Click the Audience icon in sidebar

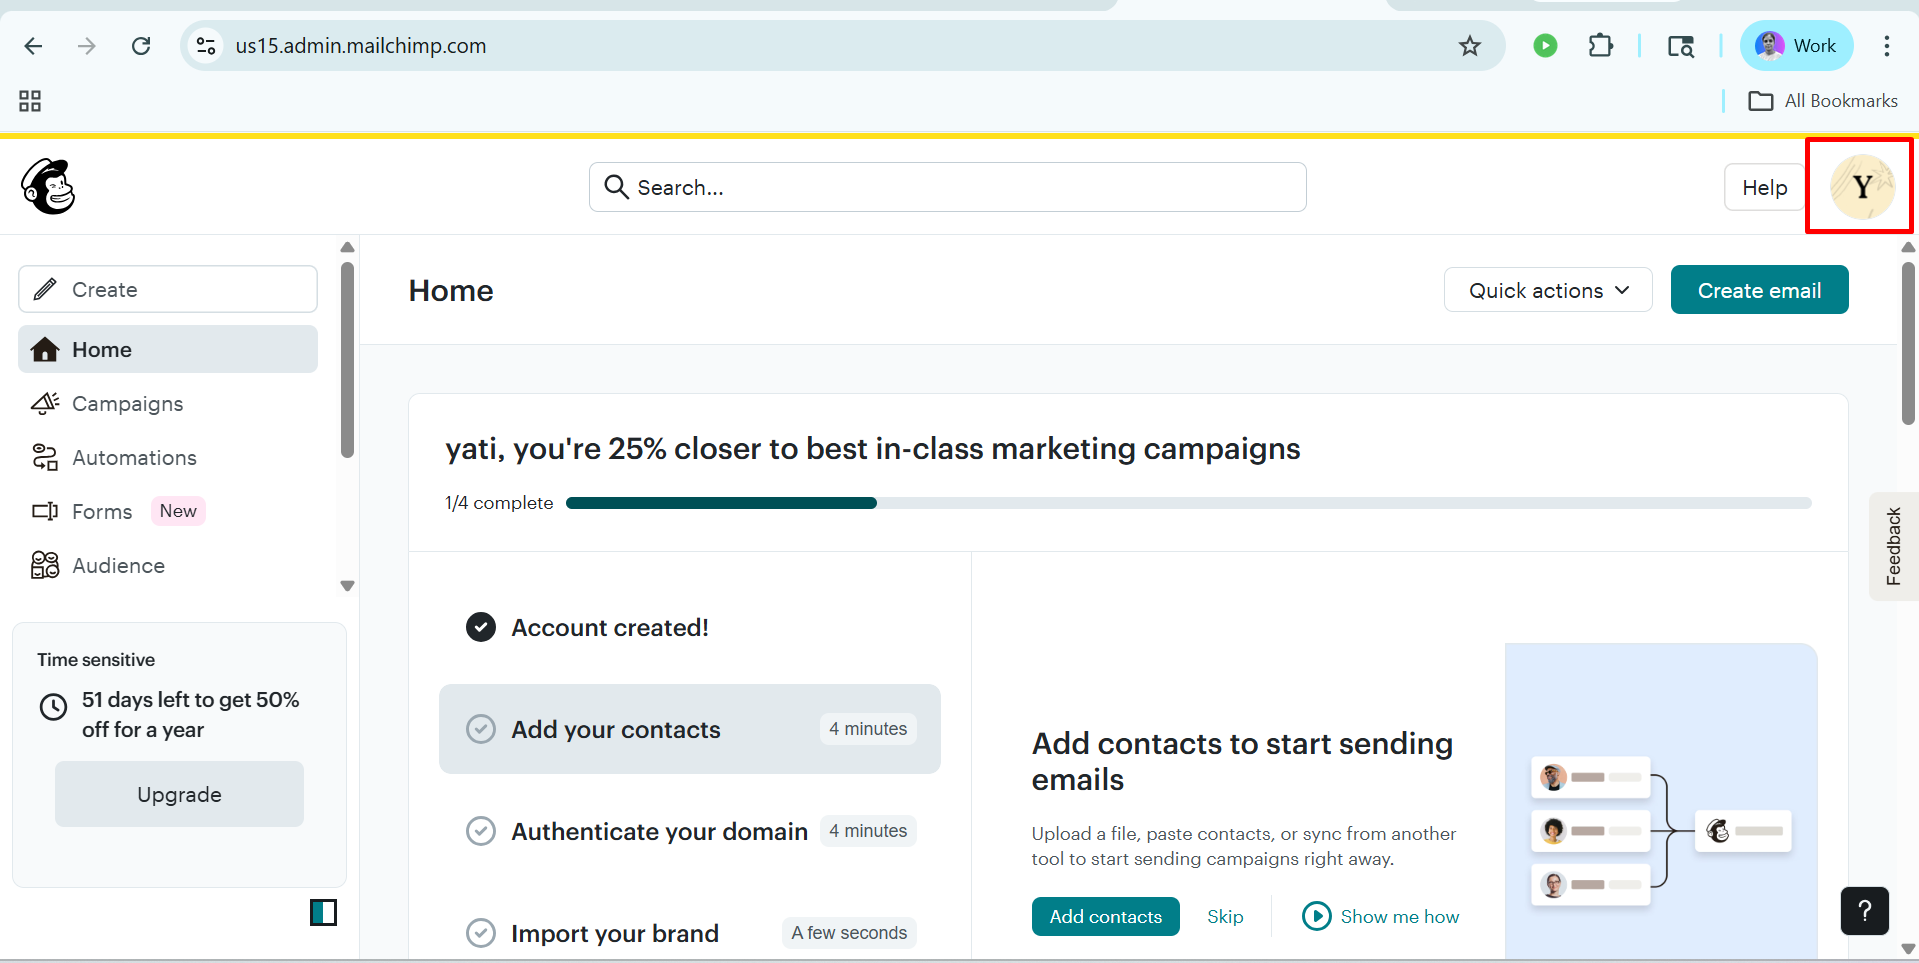pos(45,566)
